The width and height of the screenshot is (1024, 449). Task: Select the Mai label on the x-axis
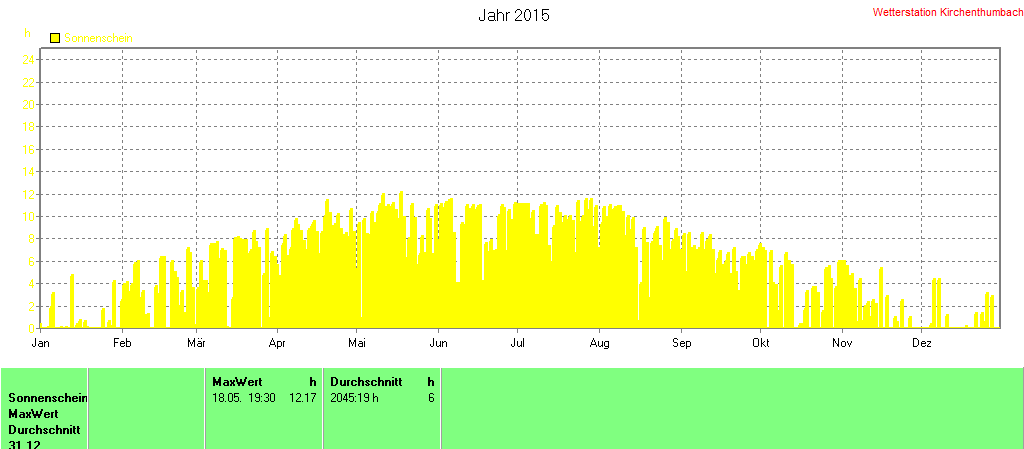click(357, 343)
